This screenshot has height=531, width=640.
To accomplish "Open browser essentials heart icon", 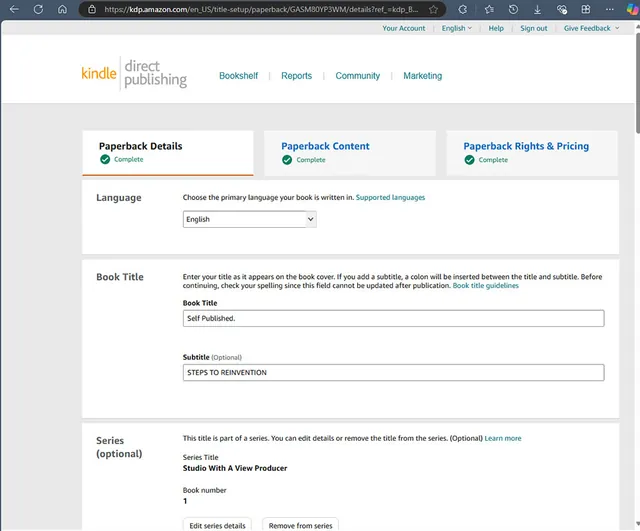I will pyautogui.click(x=562, y=9).
